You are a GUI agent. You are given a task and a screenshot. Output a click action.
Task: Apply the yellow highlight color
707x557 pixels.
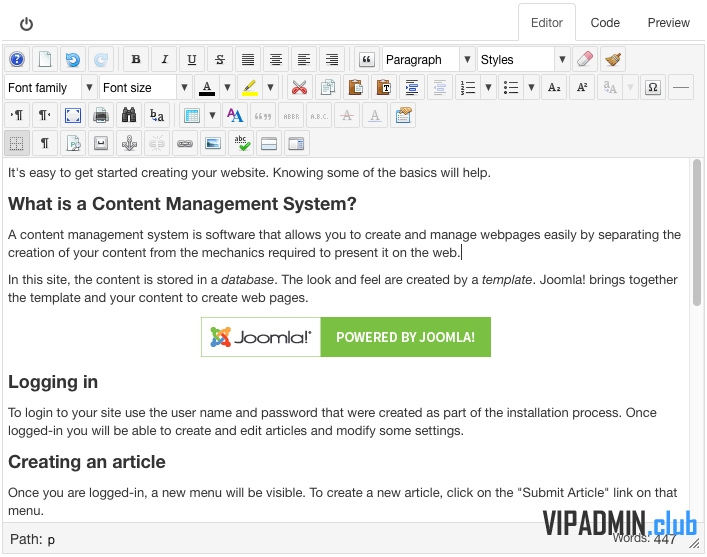pos(250,87)
